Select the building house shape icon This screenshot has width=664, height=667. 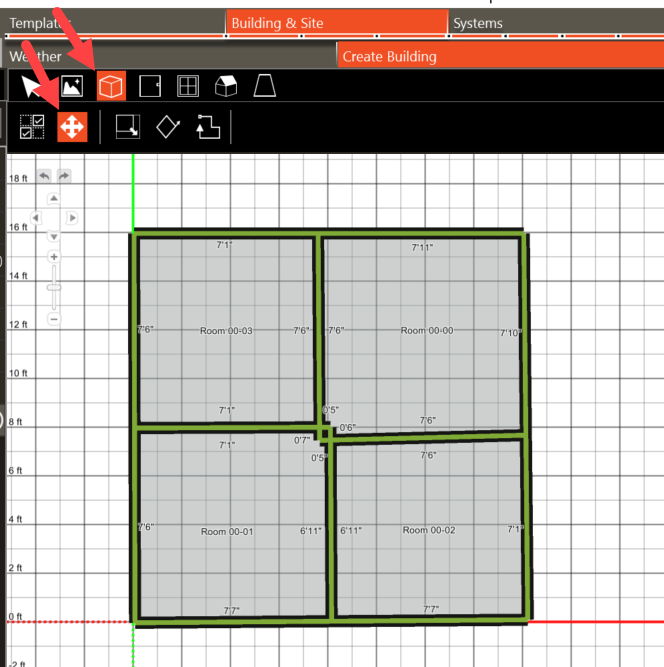226,86
